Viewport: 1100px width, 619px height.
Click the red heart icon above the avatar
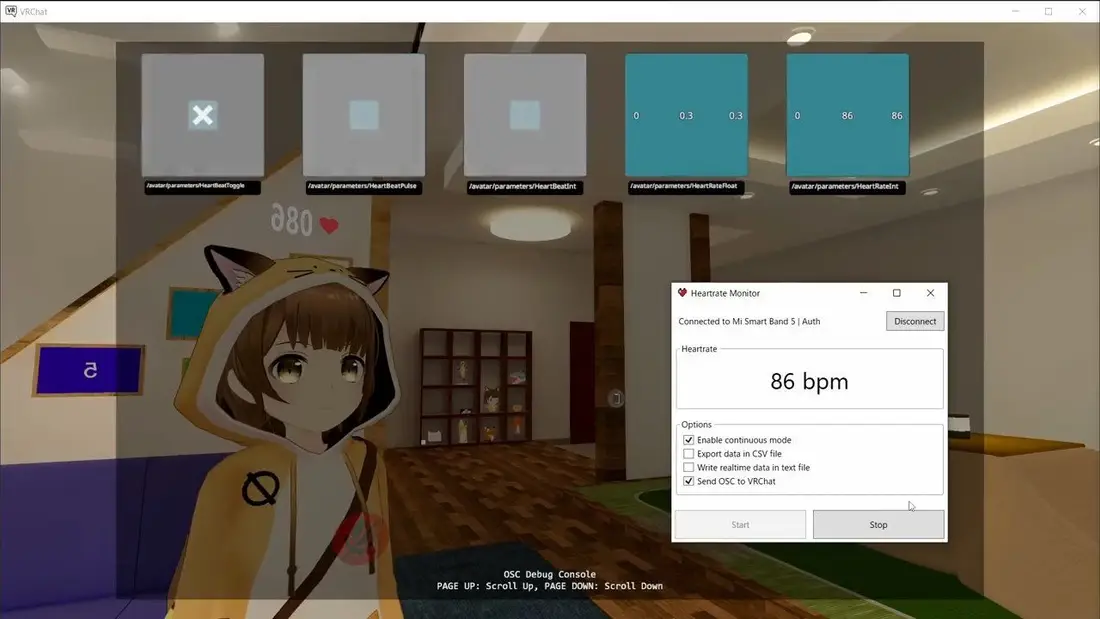click(329, 225)
